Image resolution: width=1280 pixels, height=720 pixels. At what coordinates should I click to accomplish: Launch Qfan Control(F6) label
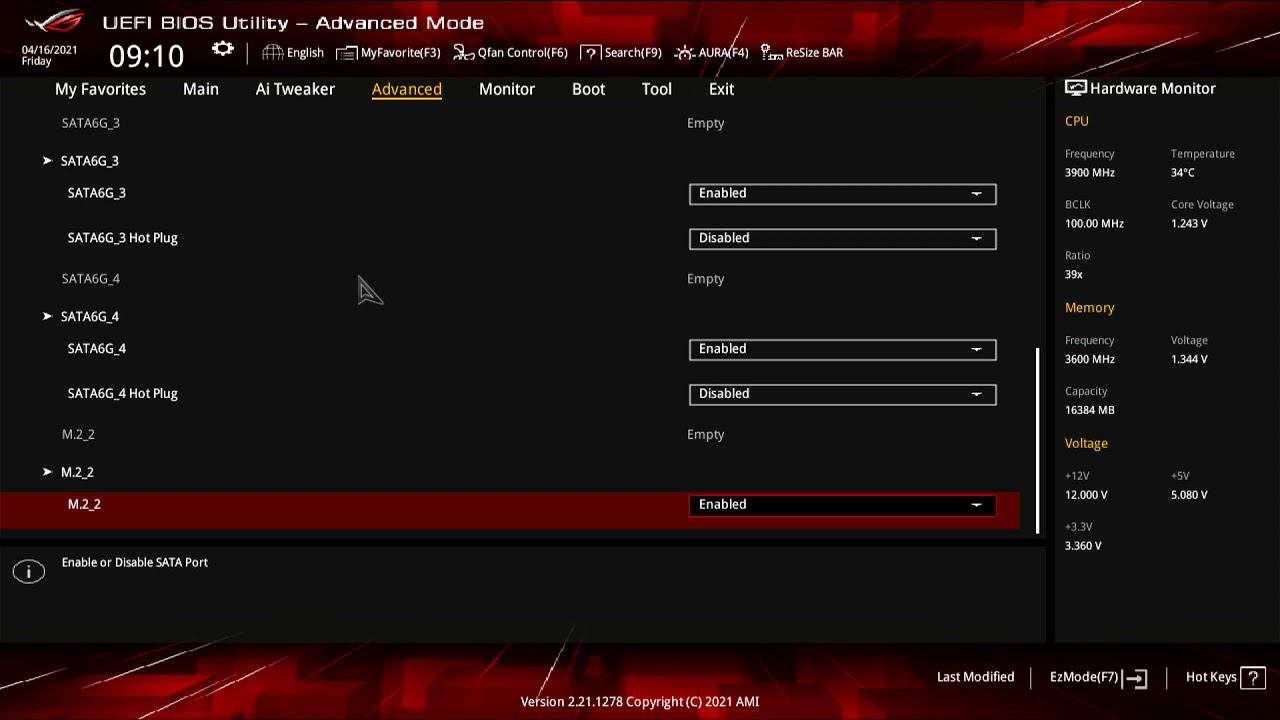pyautogui.click(x=522, y=52)
